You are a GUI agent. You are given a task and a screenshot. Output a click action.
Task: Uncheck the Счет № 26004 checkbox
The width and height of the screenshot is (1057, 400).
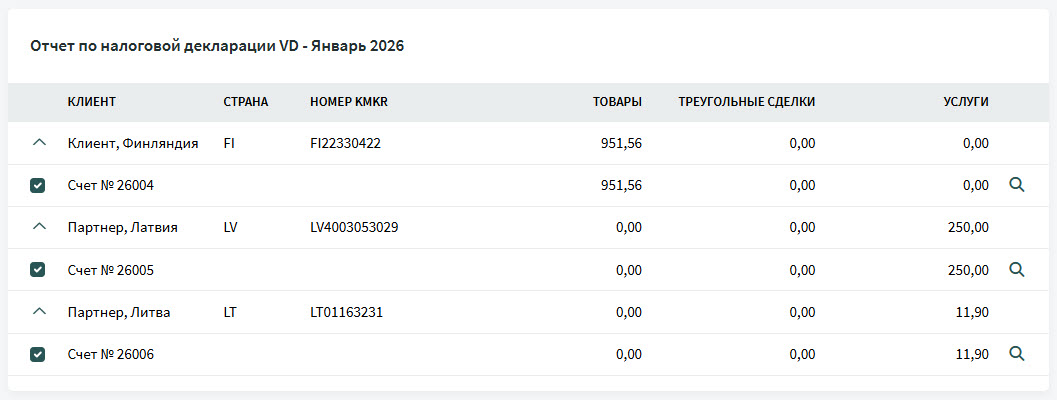[38, 186]
